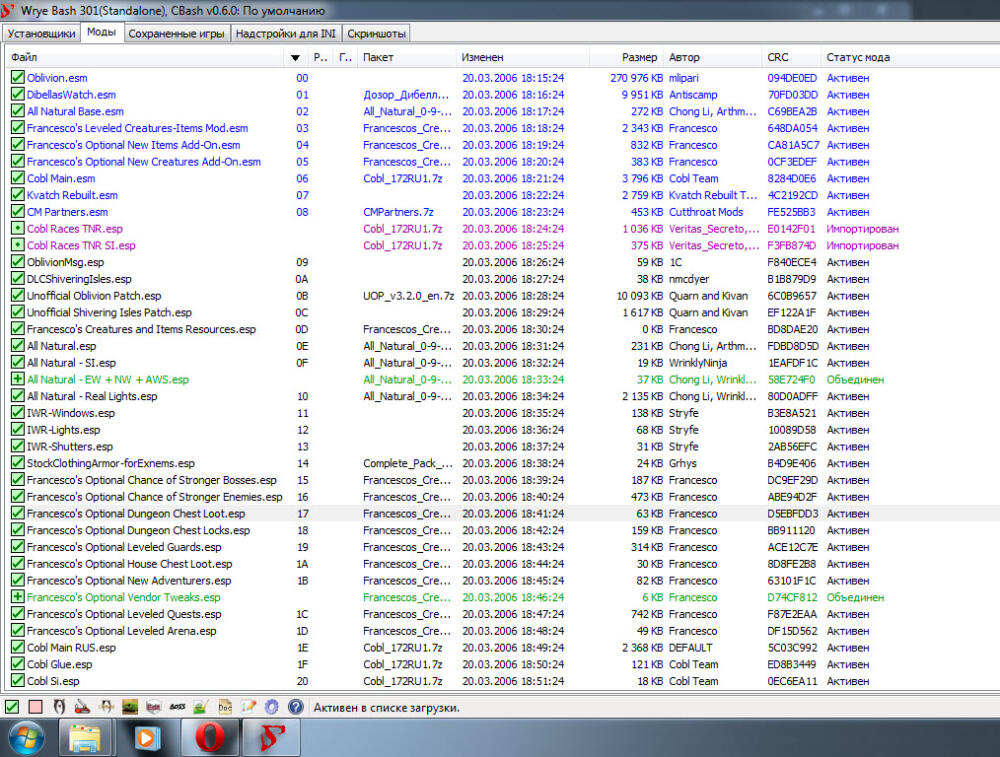
Task: Sort by the Размер column header
Action: [x=626, y=57]
